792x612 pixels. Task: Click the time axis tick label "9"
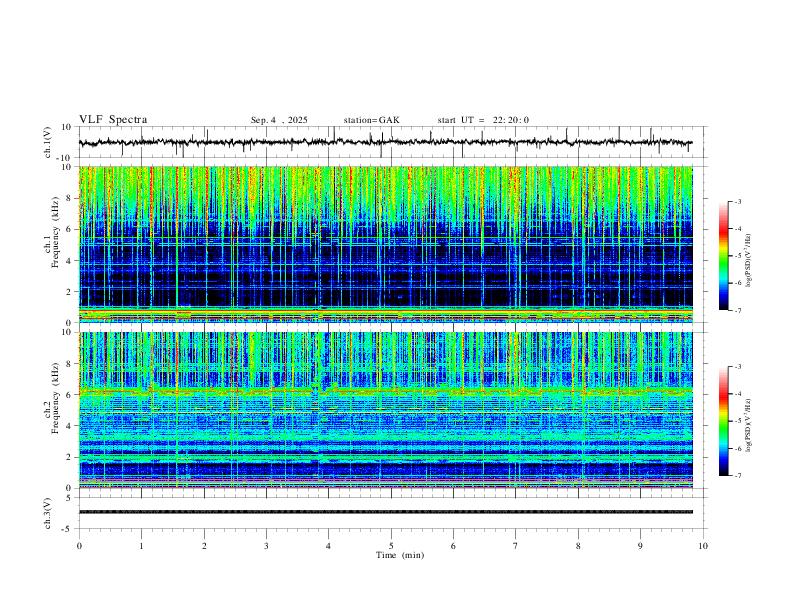tap(640, 546)
